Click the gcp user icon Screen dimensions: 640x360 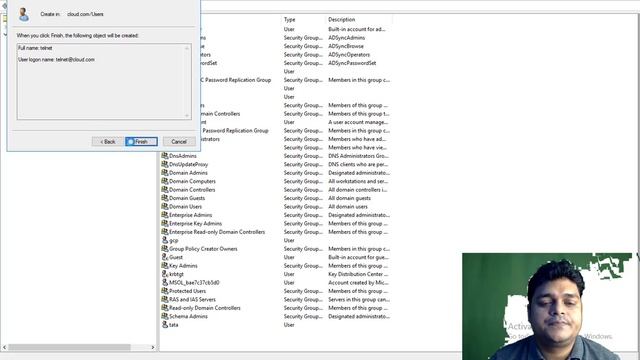(x=165, y=240)
